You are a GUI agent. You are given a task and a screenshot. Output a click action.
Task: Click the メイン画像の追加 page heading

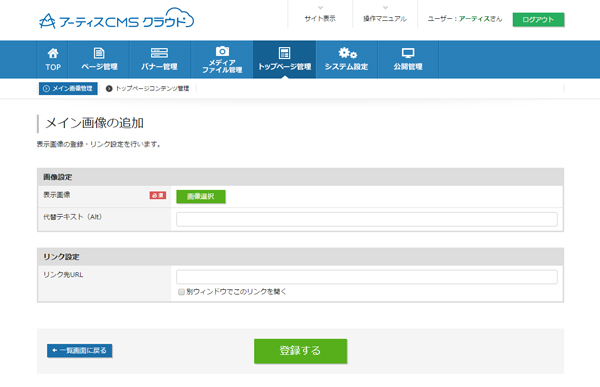pyautogui.click(x=95, y=123)
